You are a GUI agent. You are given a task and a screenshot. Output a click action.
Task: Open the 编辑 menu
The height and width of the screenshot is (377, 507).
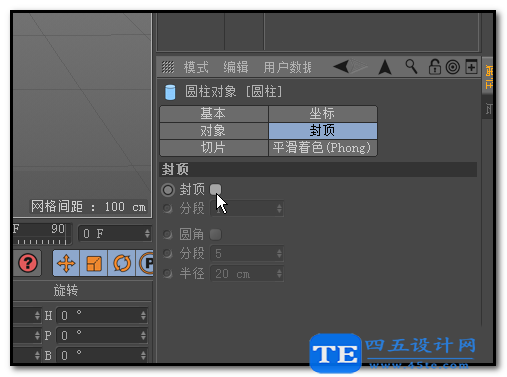coord(236,67)
